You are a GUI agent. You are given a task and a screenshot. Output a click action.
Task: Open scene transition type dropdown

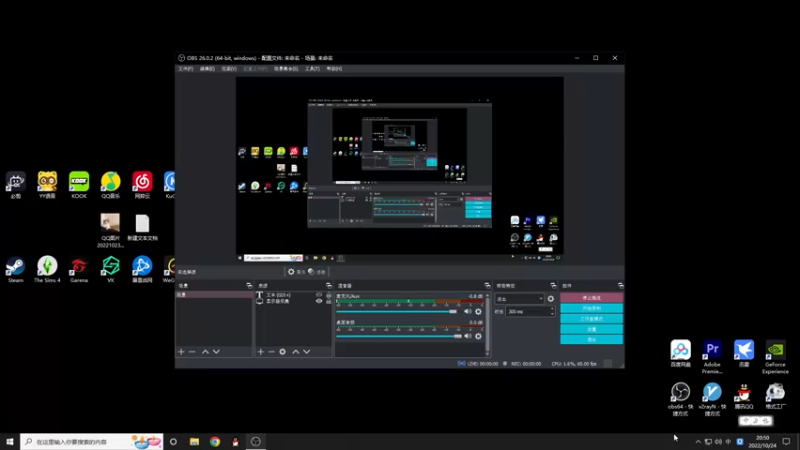519,299
